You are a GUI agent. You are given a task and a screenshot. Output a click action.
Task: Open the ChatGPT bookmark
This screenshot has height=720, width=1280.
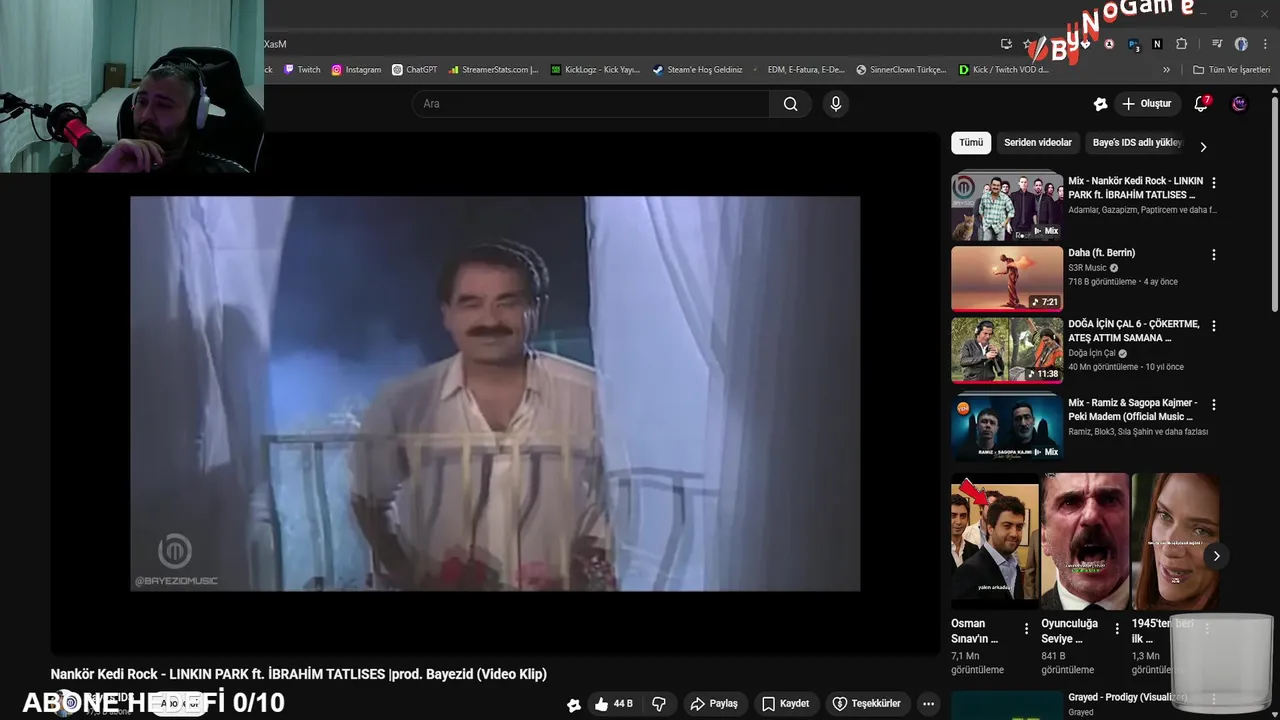(414, 70)
